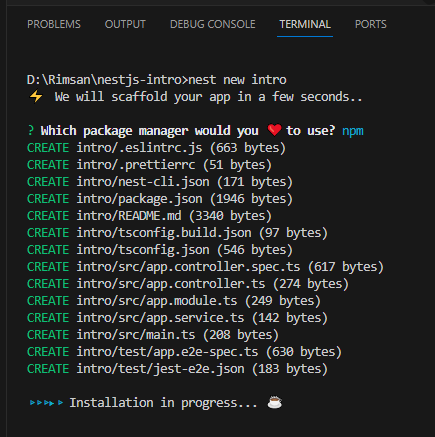Screen dimensions: 435x437
Task: Click intro/.eslintrc.js file path
Action: pyautogui.click(x=139, y=148)
